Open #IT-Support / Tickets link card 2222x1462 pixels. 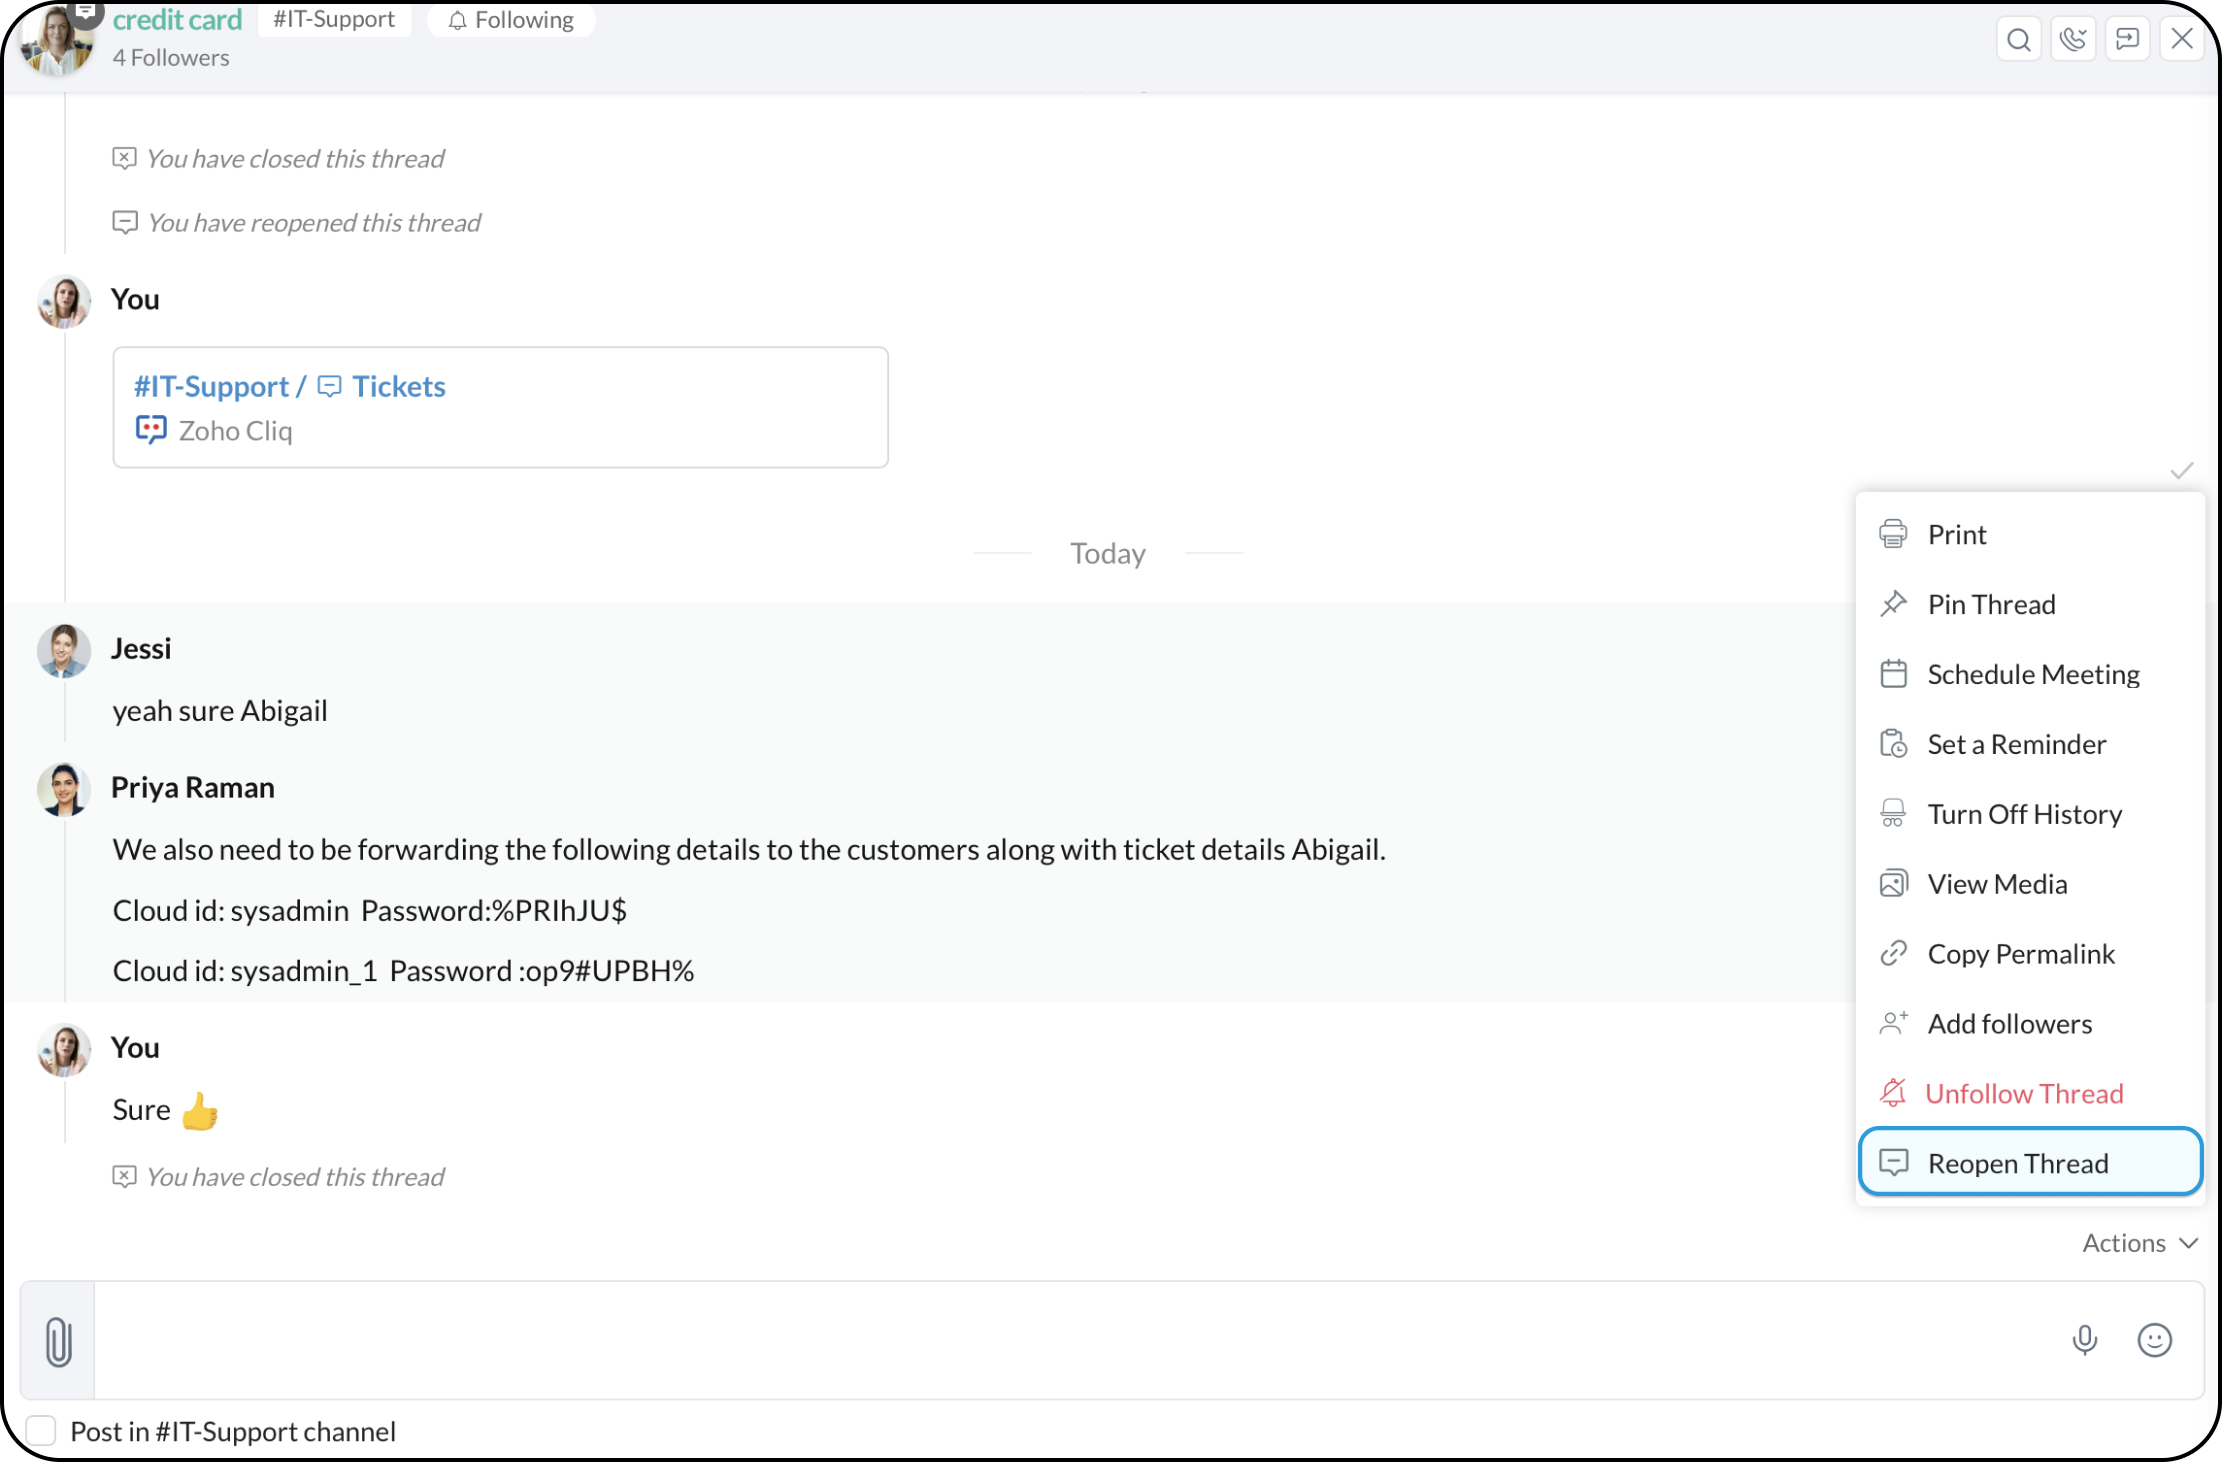(x=500, y=407)
